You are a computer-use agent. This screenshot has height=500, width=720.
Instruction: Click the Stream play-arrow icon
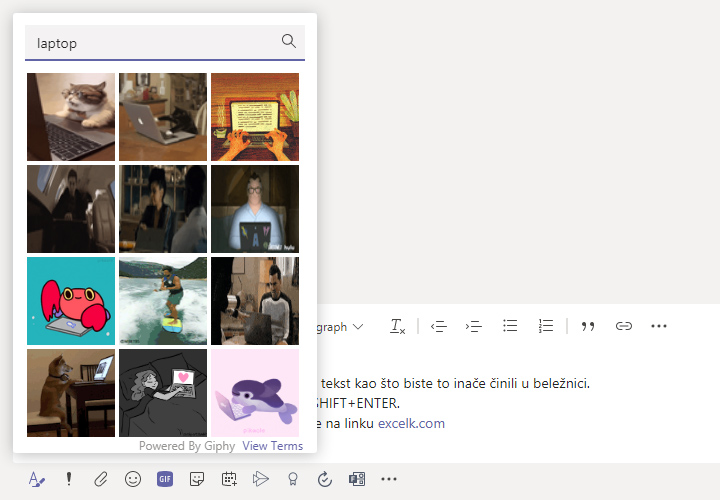[261, 479]
